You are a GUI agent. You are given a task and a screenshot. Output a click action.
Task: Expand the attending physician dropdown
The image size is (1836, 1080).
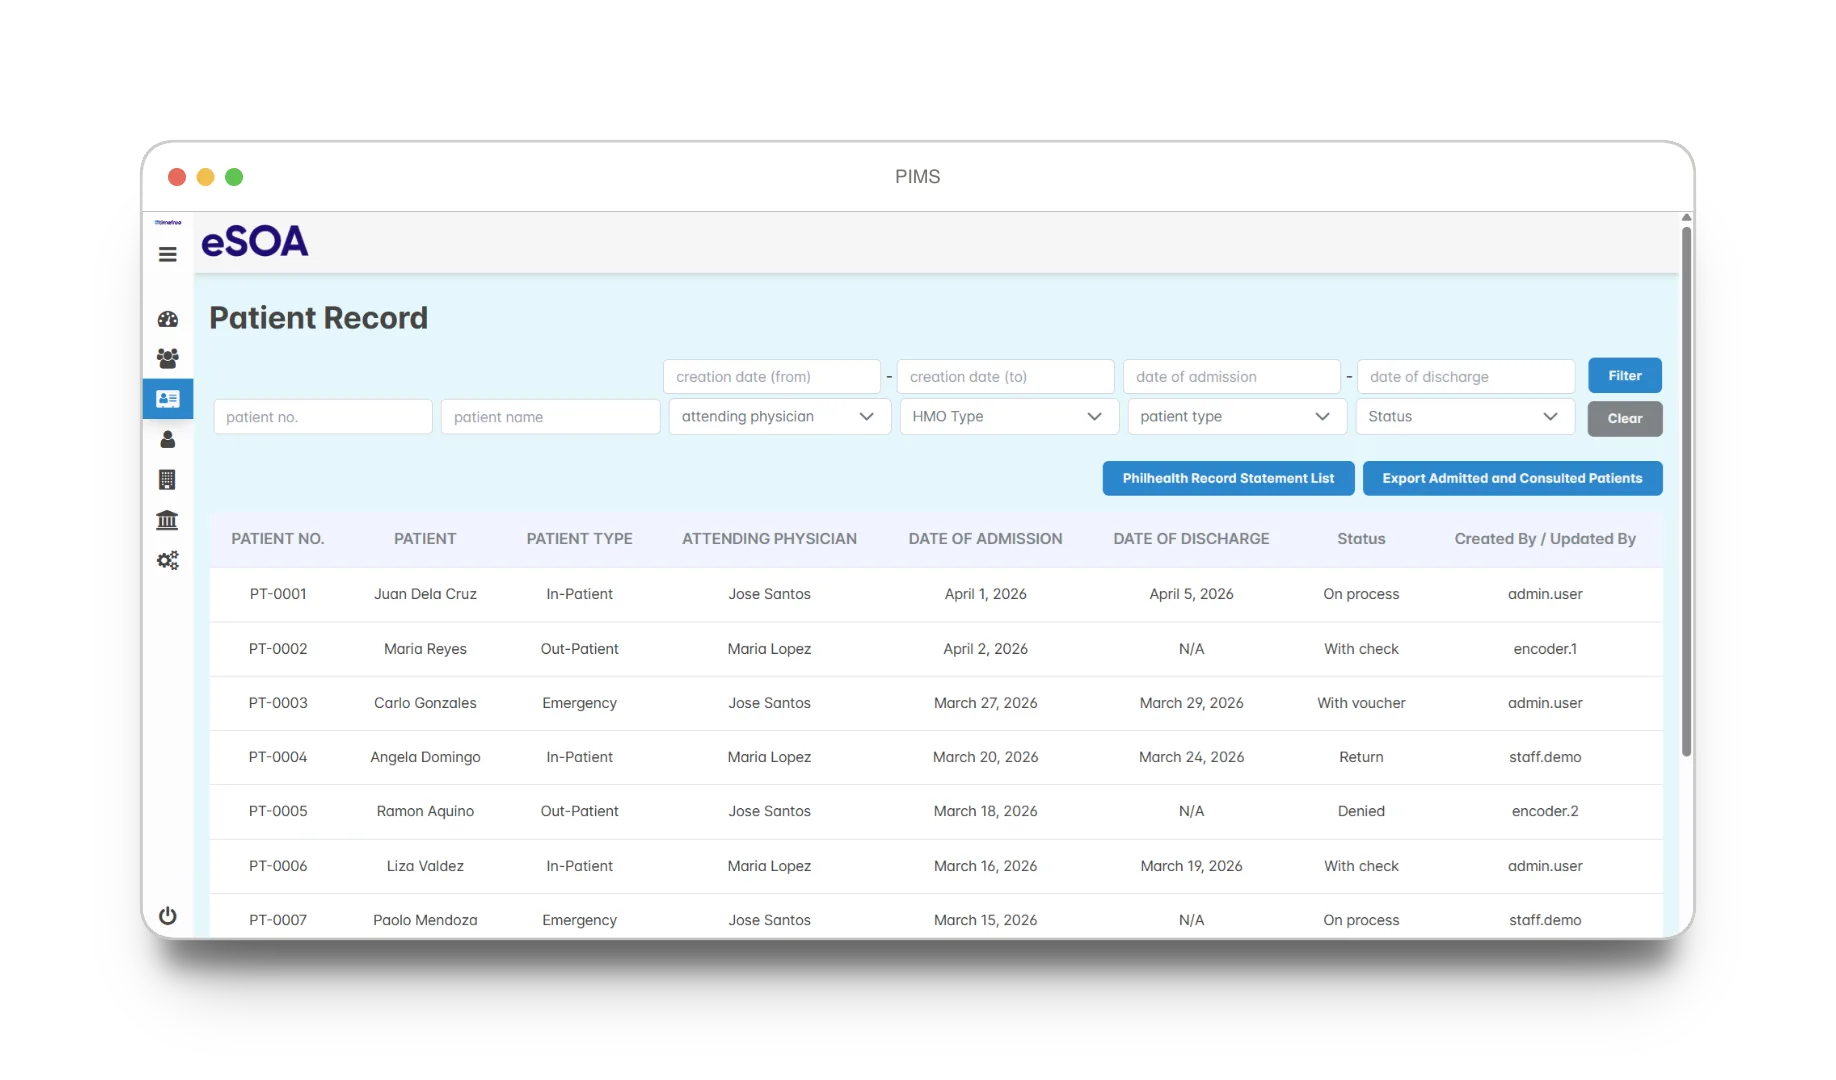pyautogui.click(x=779, y=417)
